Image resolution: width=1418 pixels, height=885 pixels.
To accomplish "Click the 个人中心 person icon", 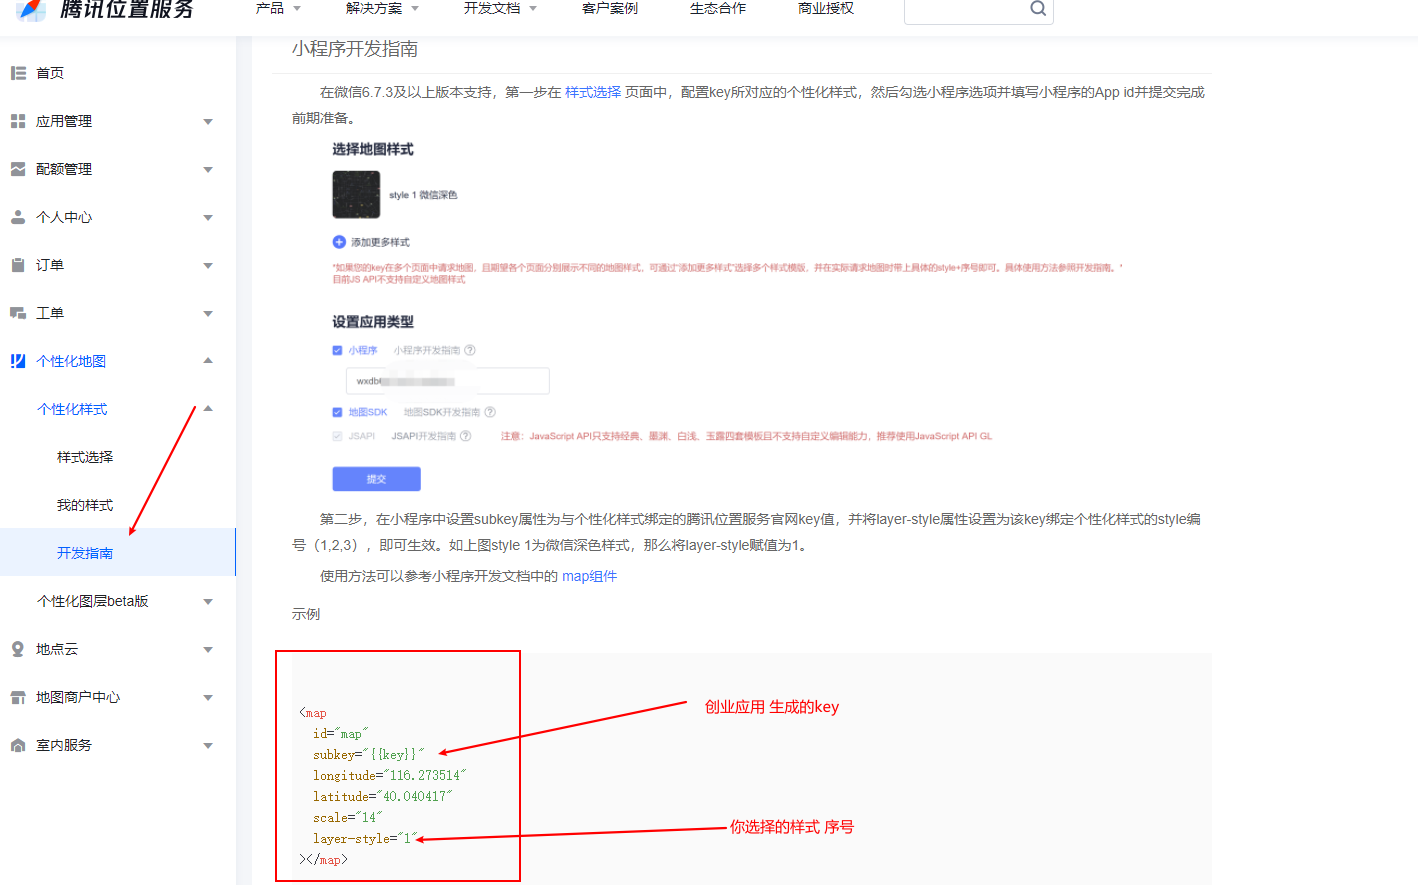I will point(18,216).
